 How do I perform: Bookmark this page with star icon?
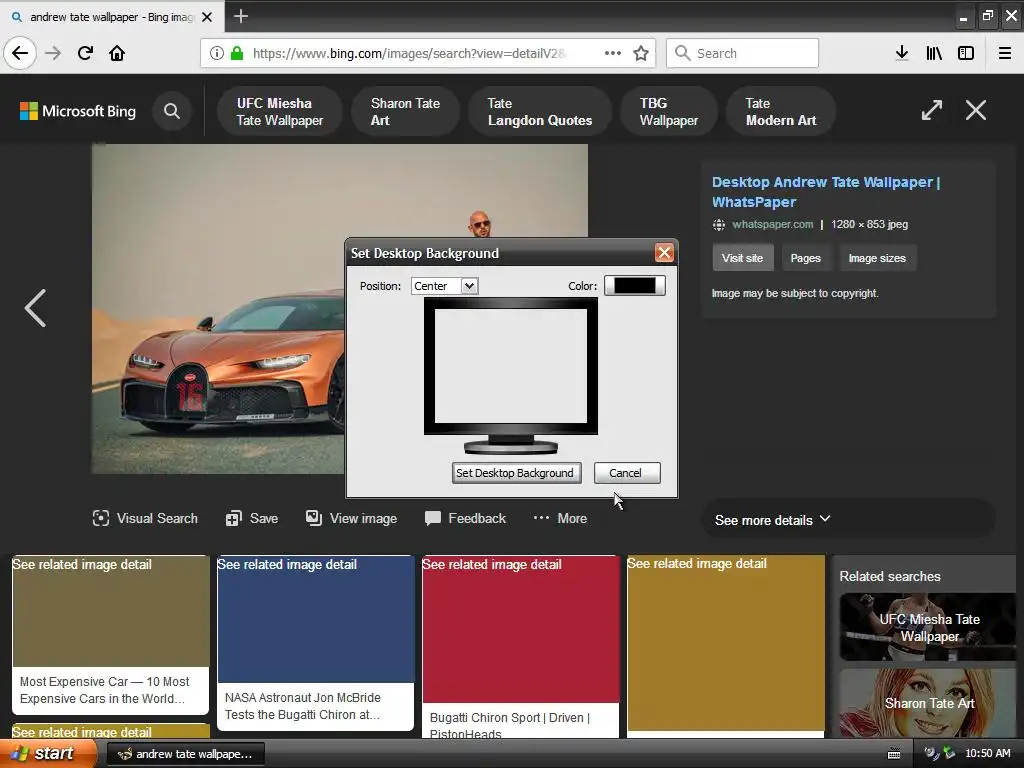coord(641,53)
